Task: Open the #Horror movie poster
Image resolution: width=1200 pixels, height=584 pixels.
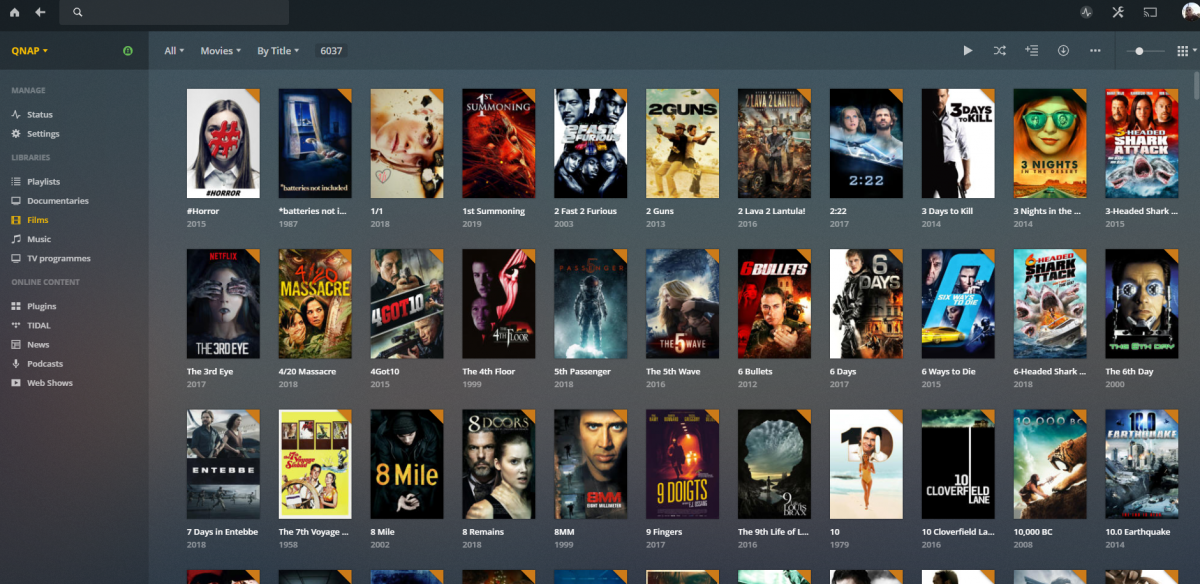Action: tap(223, 143)
